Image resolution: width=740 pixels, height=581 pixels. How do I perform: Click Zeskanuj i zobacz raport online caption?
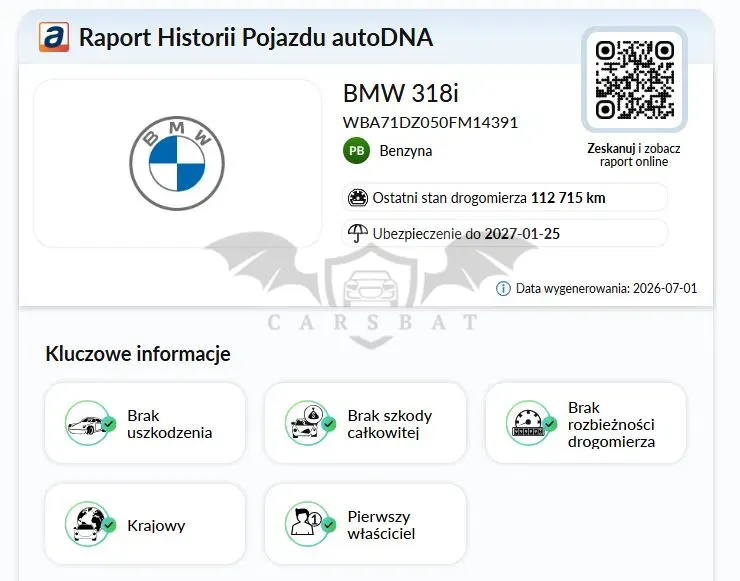634,155
